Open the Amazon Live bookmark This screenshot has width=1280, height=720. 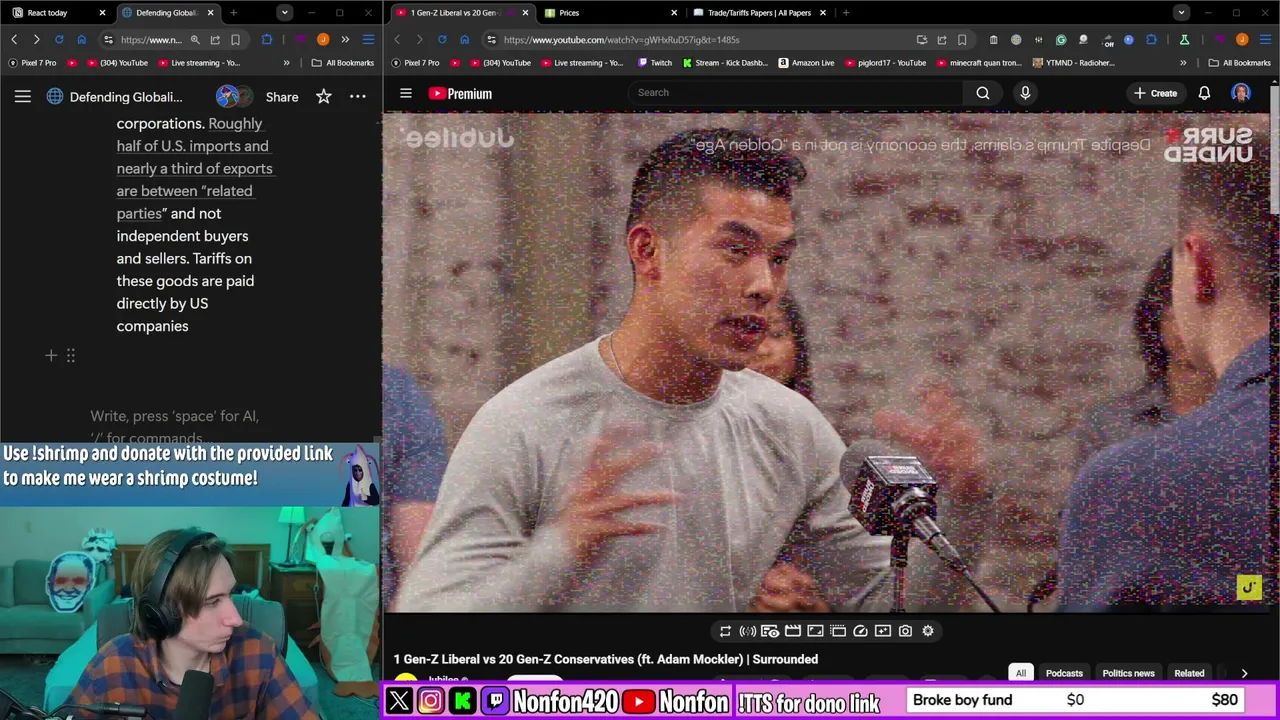805,62
